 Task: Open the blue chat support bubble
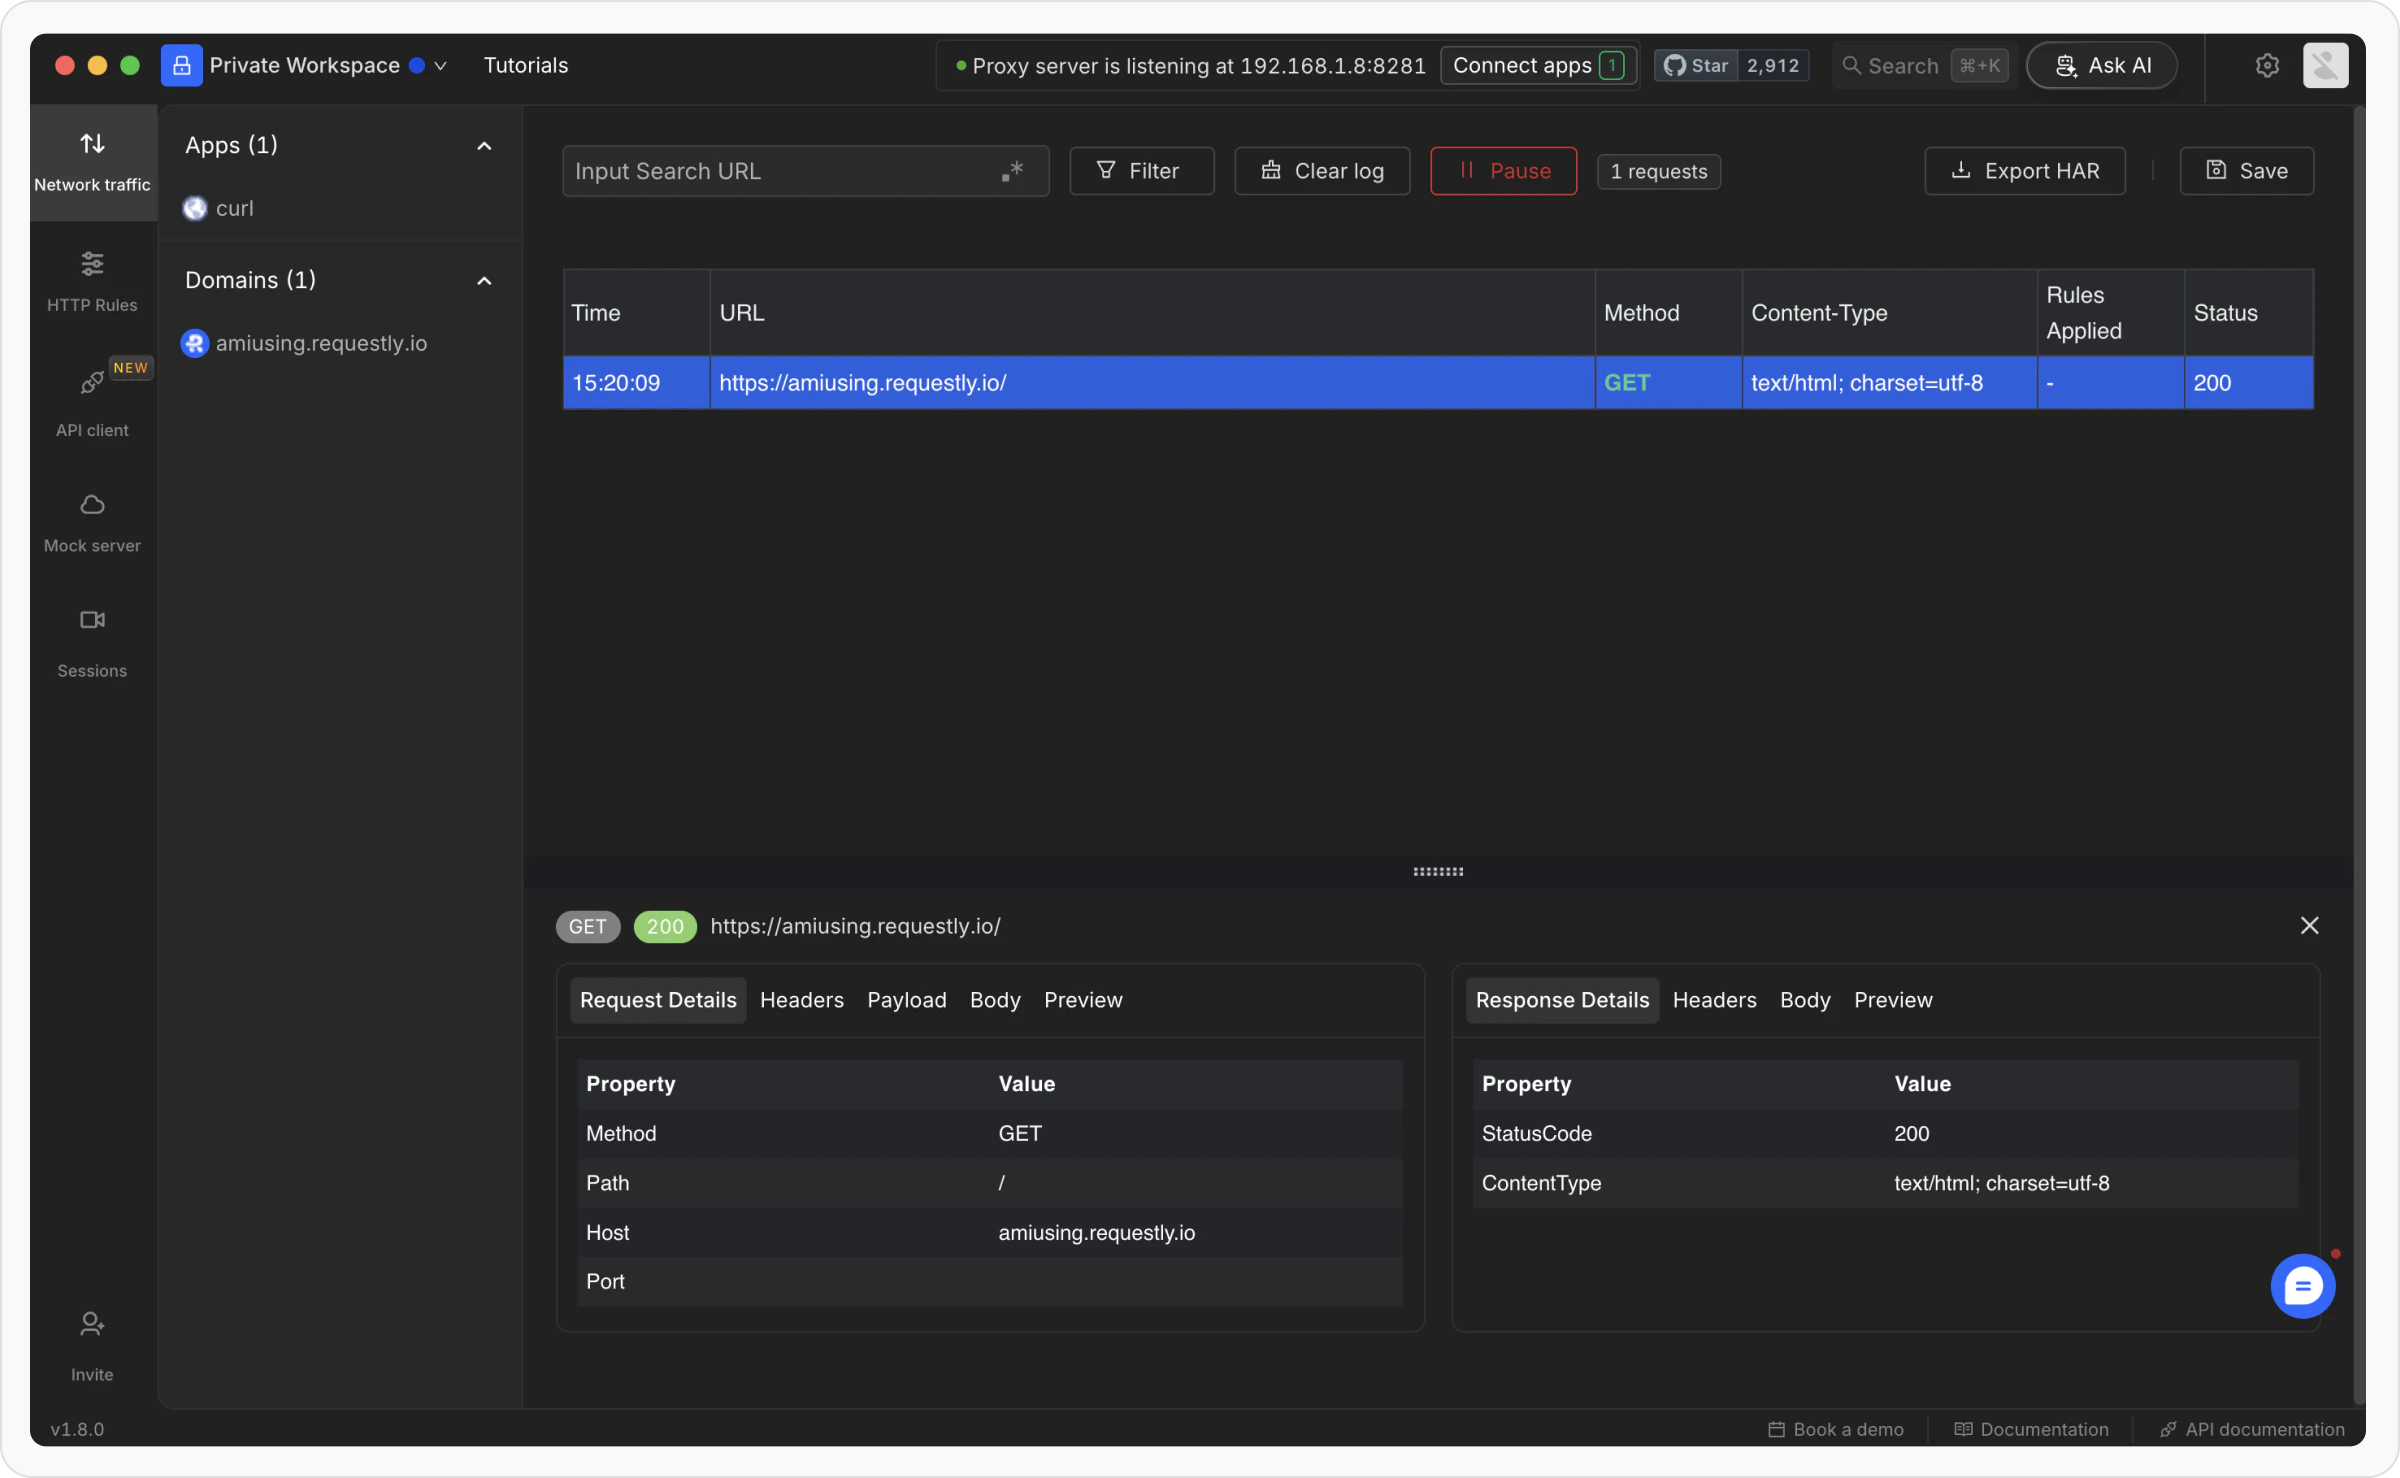2303,1286
